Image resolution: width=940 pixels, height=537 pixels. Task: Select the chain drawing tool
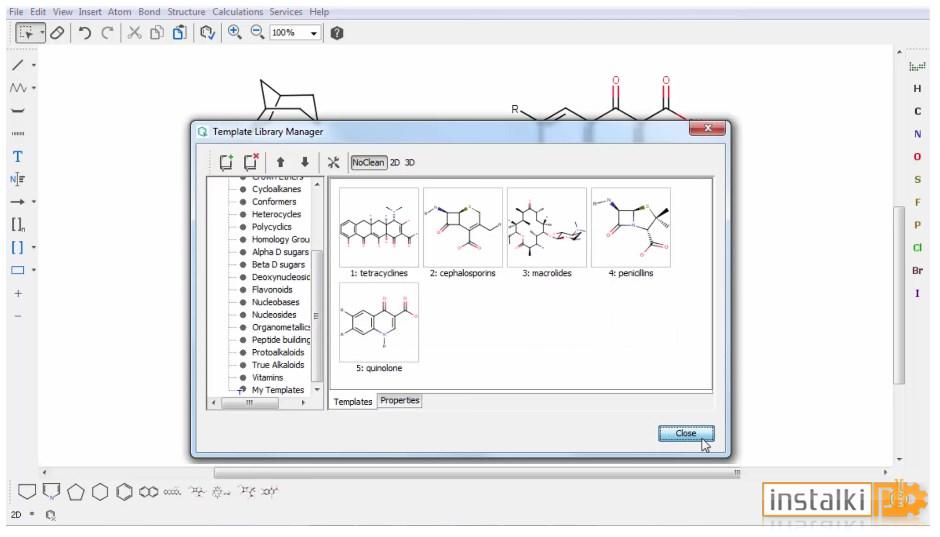tap(18, 88)
